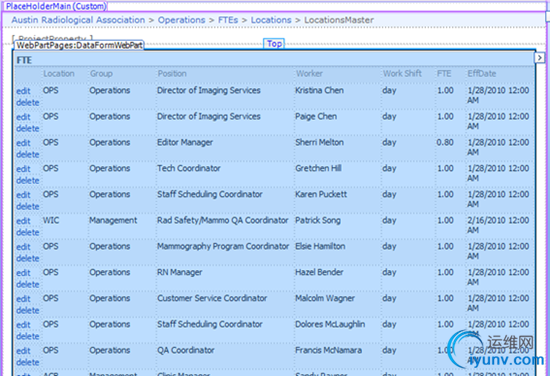Click the Dolores McLaughlin worker cell
550x376 pixels.
coord(330,324)
